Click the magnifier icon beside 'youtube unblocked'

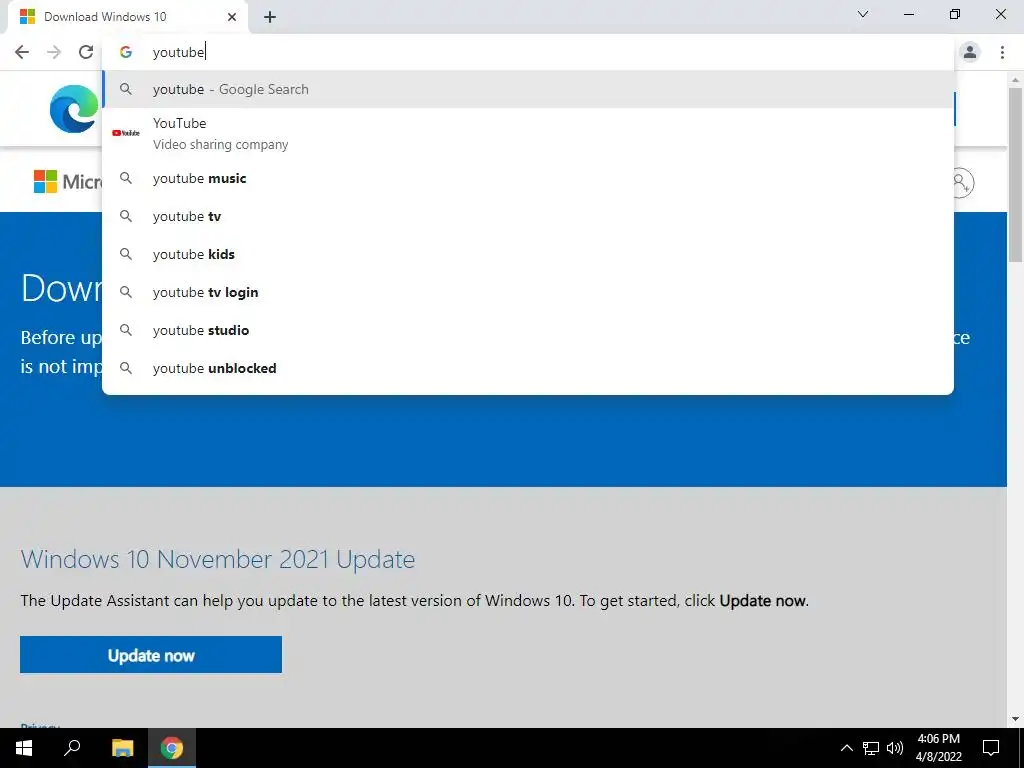(126, 368)
